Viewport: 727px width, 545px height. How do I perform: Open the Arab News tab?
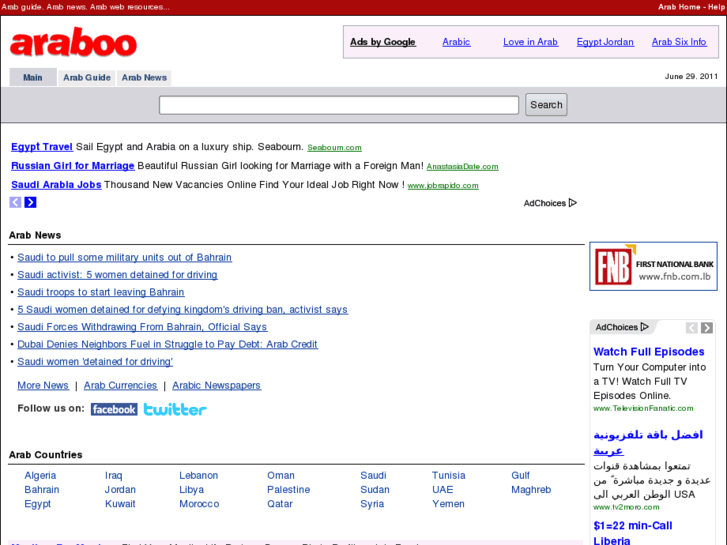pos(144,77)
